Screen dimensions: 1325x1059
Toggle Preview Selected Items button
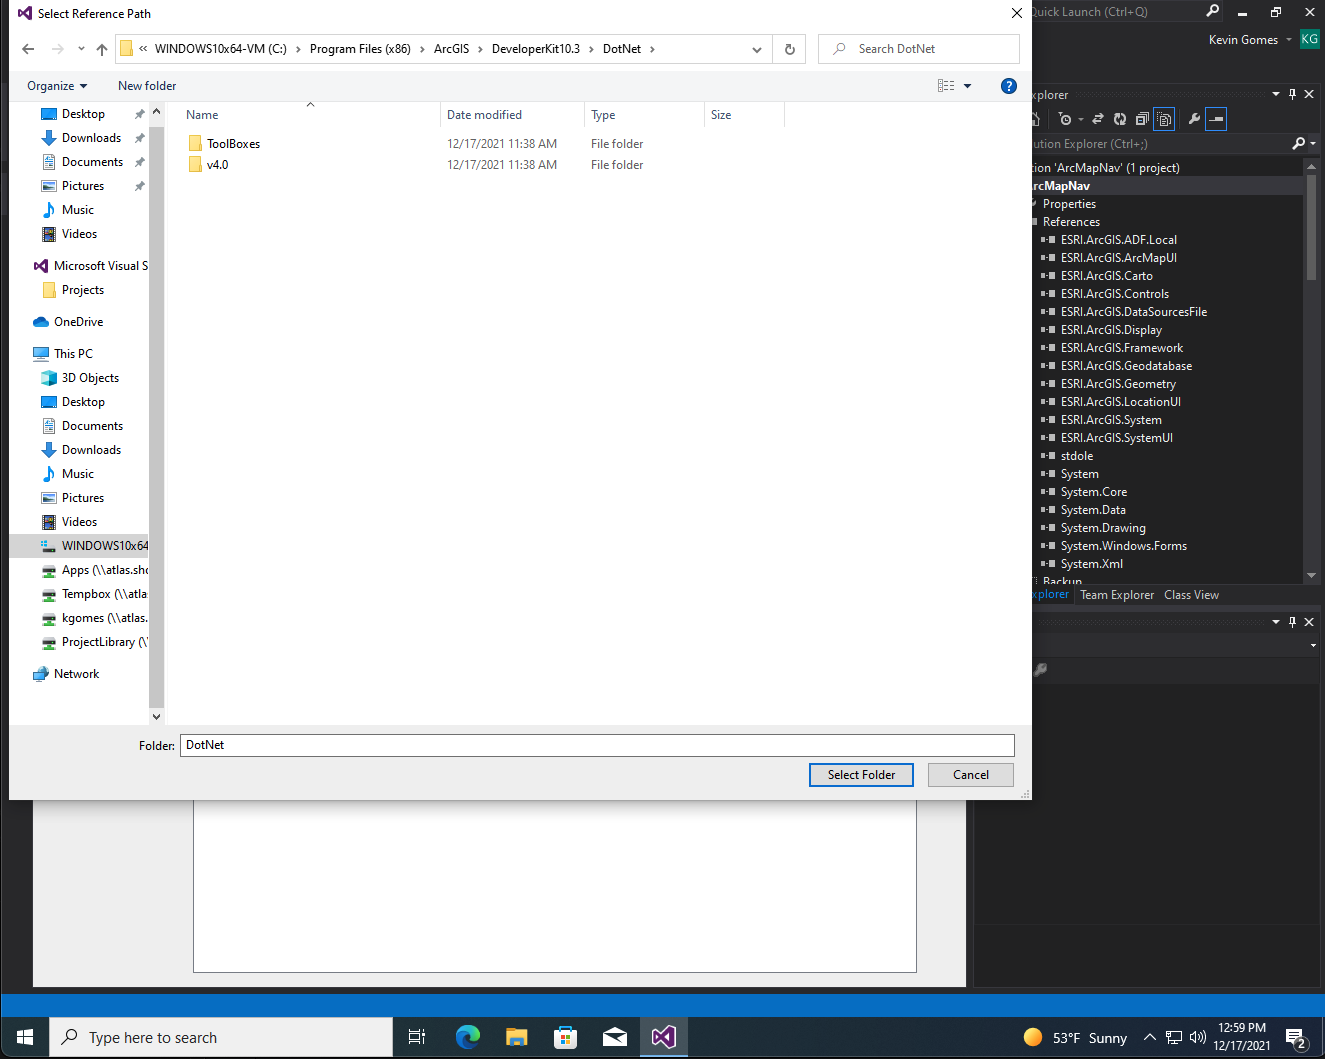(1216, 119)
